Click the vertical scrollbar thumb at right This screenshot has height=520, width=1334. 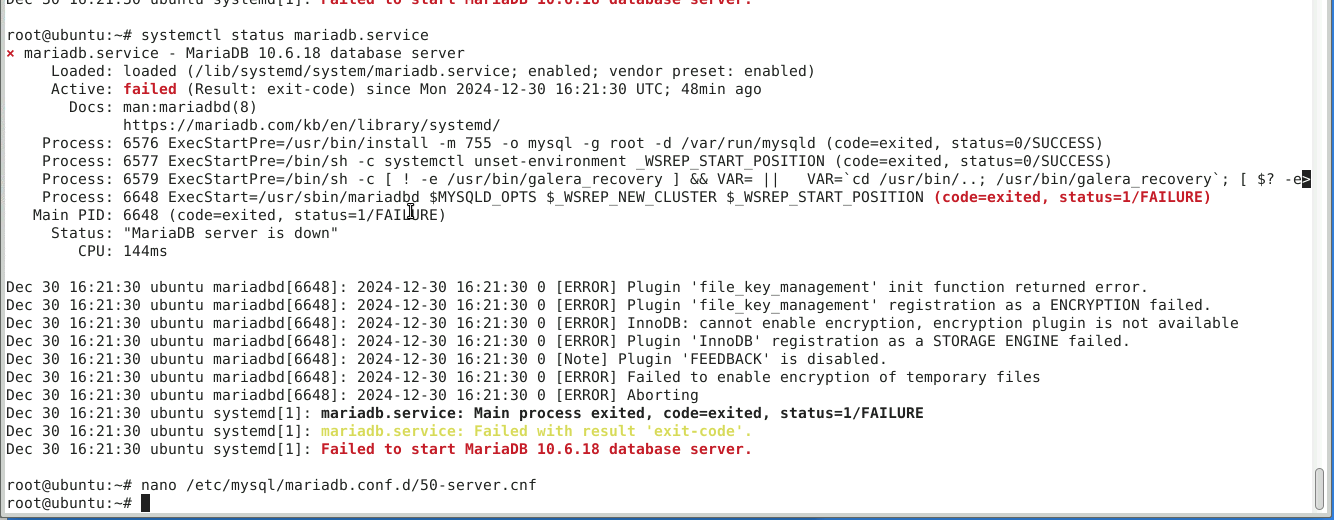tap(1320, 489)
